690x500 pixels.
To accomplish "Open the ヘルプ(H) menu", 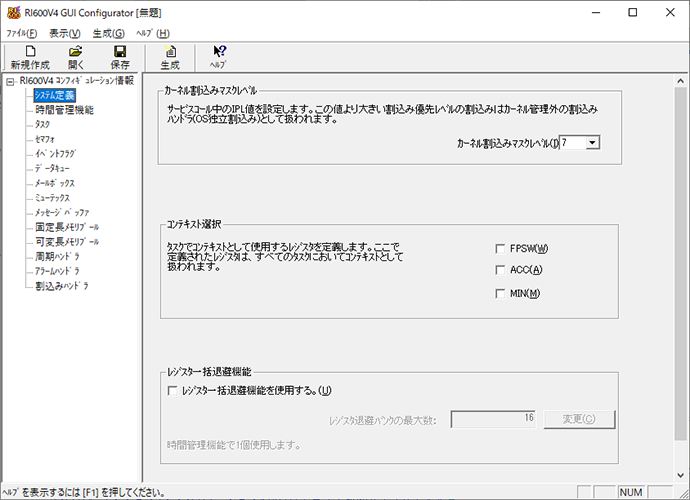I will click(153, 33).
